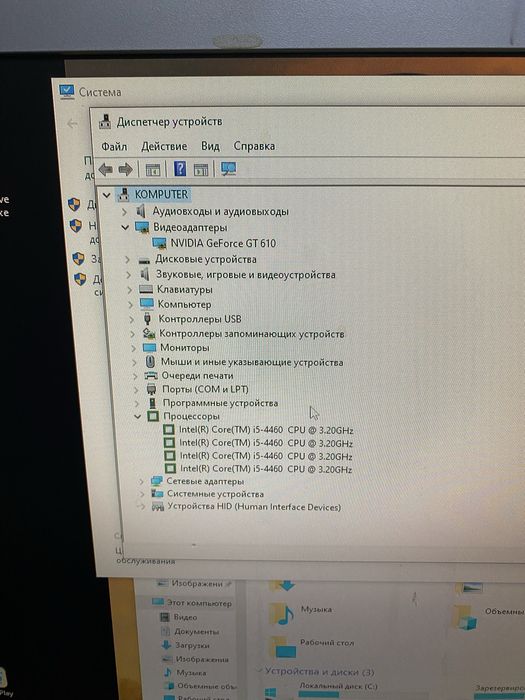The width and height of the screenshot is (525, 700).
Task: Click the Контроллеры USB plug icon
Action: pos(147,319)
